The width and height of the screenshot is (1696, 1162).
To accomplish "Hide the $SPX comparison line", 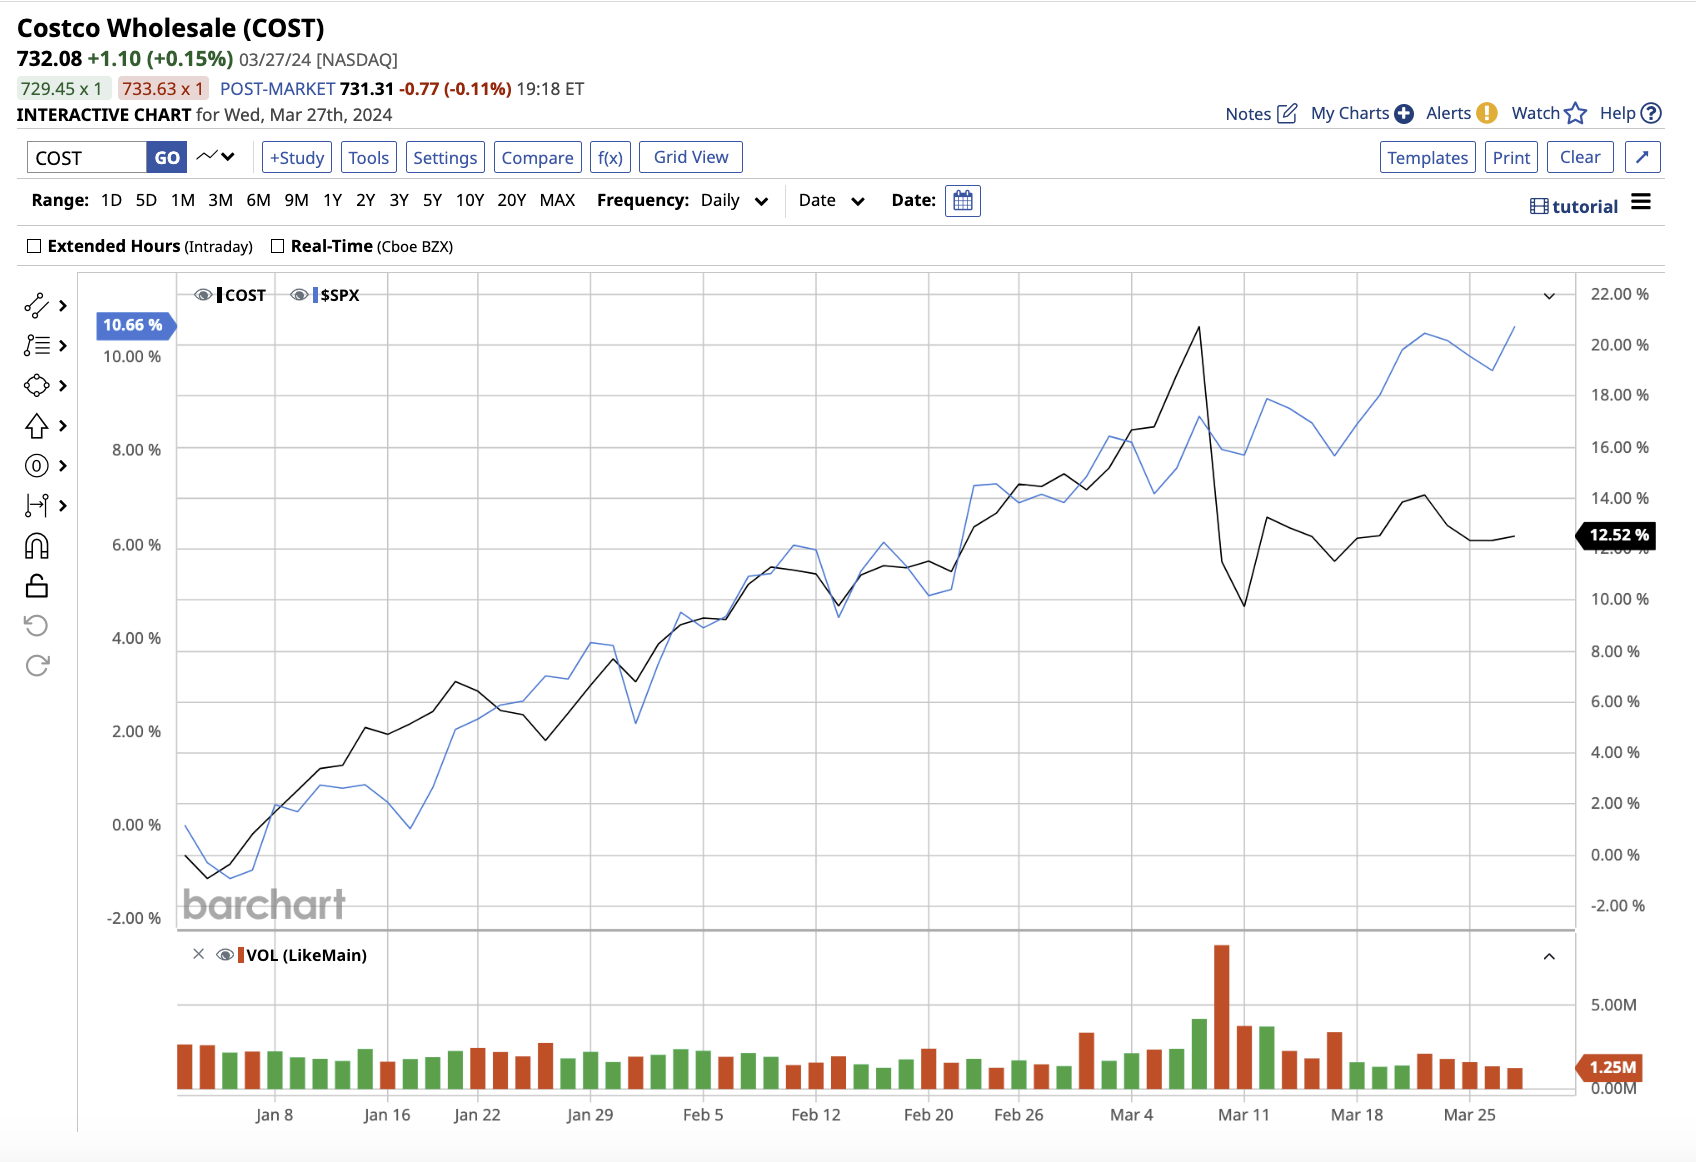I will coord(299,295).
